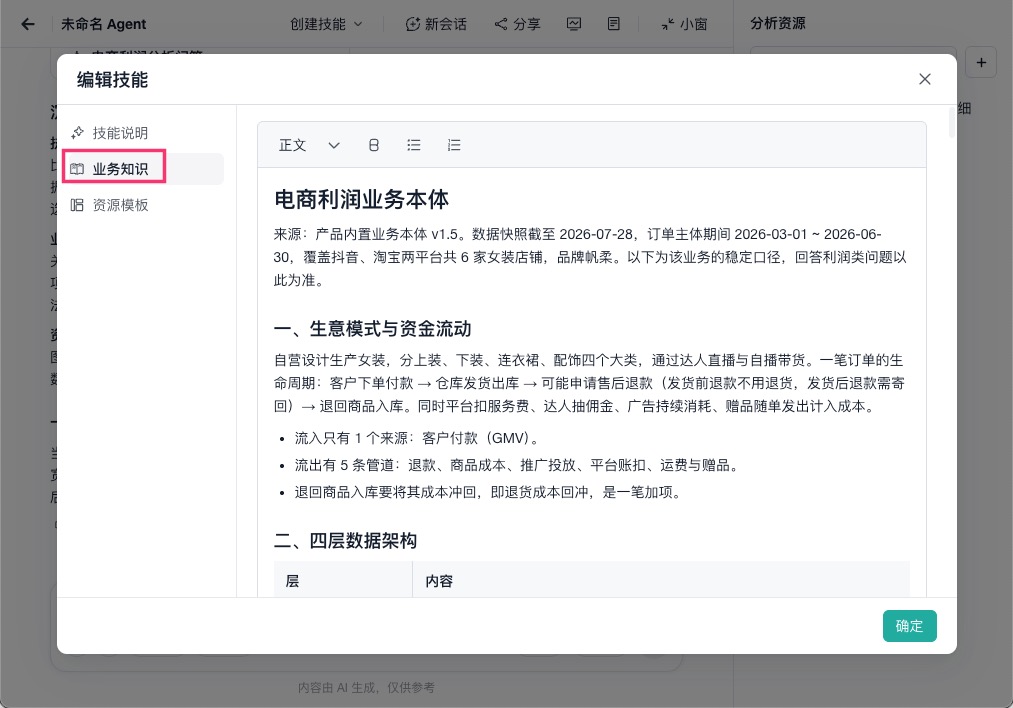Click the heading 二、四层数据架构
This screenshot has width=1013, height=708.
click(346, 541)
